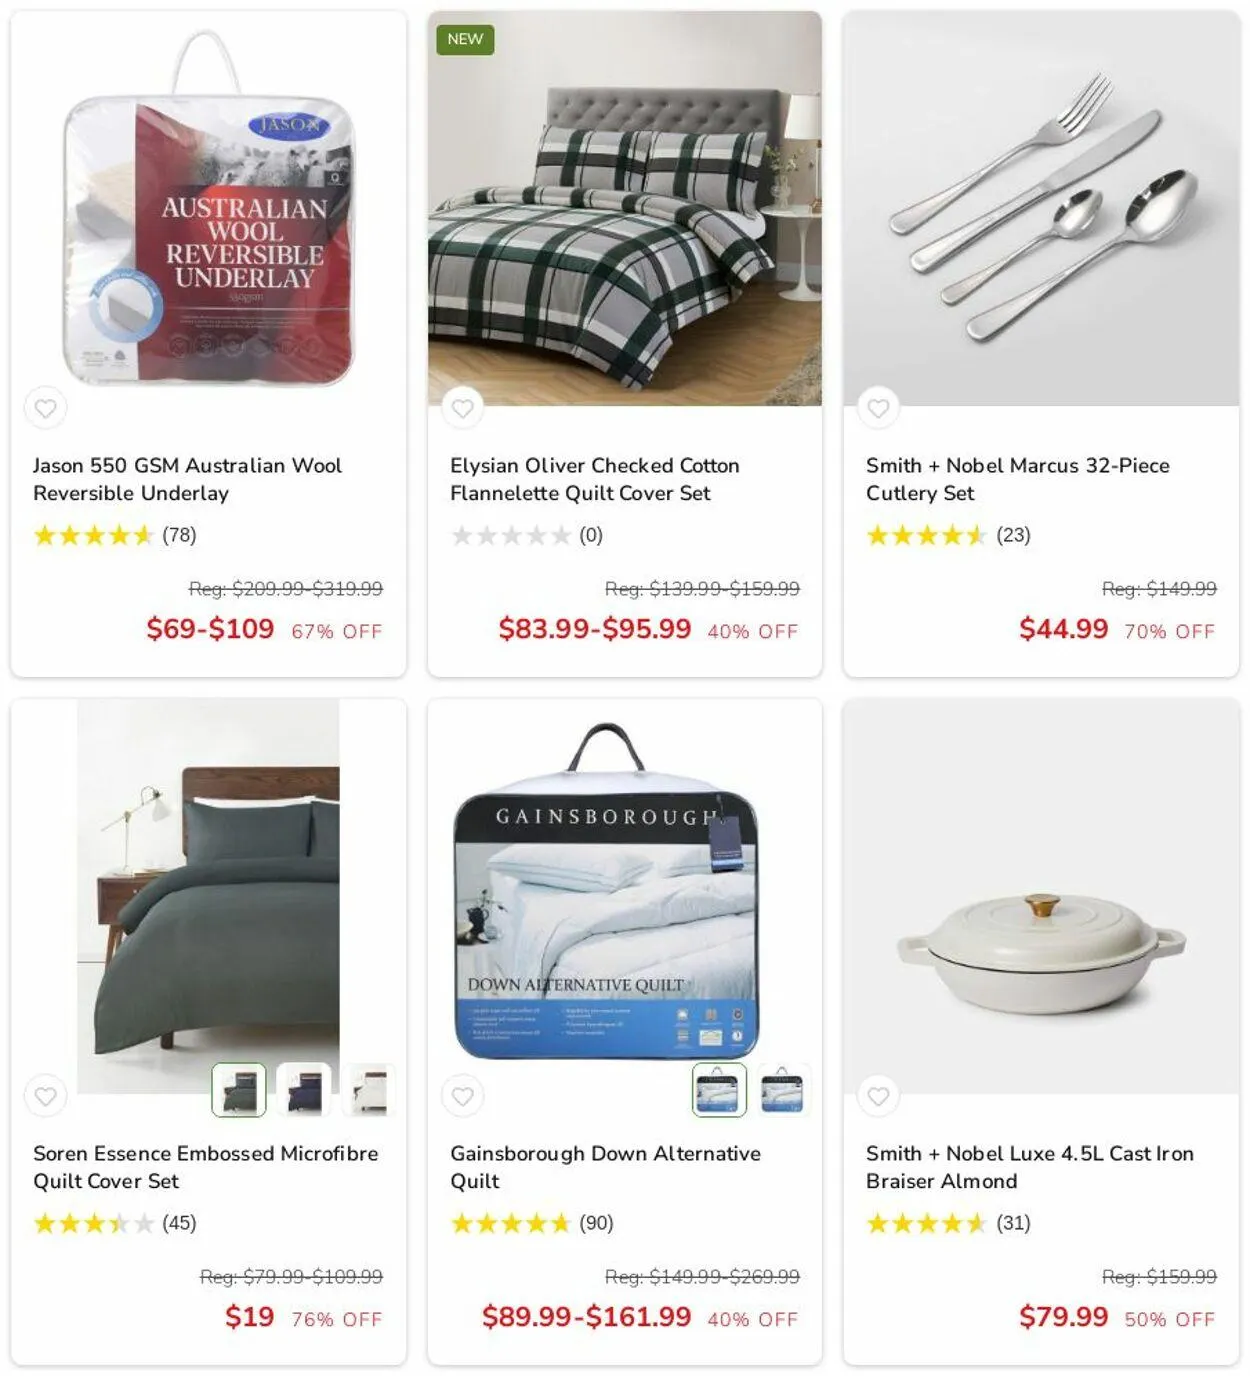The height and width of the screenshot is (1376, 1250).
Task: Open Smith + Nobel Marcus Cutlery Set title
Action: coord(1018,479)
